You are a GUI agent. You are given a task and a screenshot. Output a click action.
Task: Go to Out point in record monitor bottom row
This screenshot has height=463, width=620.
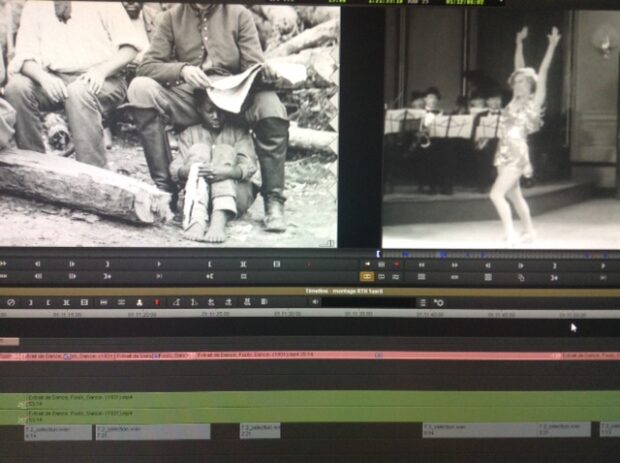554,278
